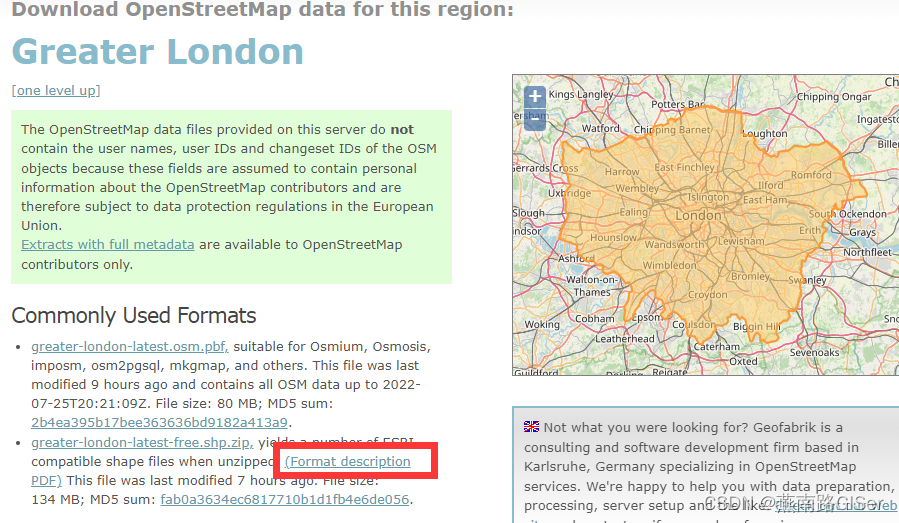This screenshot has width=899, height=523.
Task: Open 'Extracts with full metadata' link
Action: tap(108, 245)
